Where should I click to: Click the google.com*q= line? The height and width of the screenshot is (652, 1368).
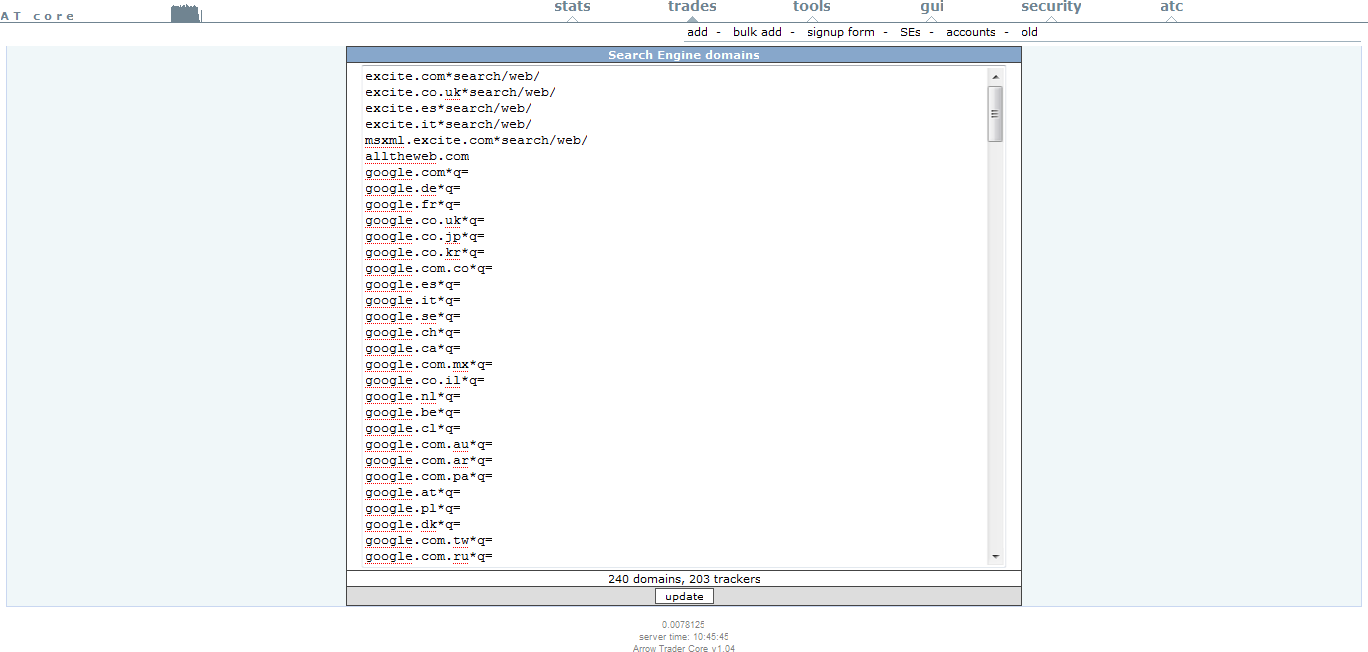point(417,172)
